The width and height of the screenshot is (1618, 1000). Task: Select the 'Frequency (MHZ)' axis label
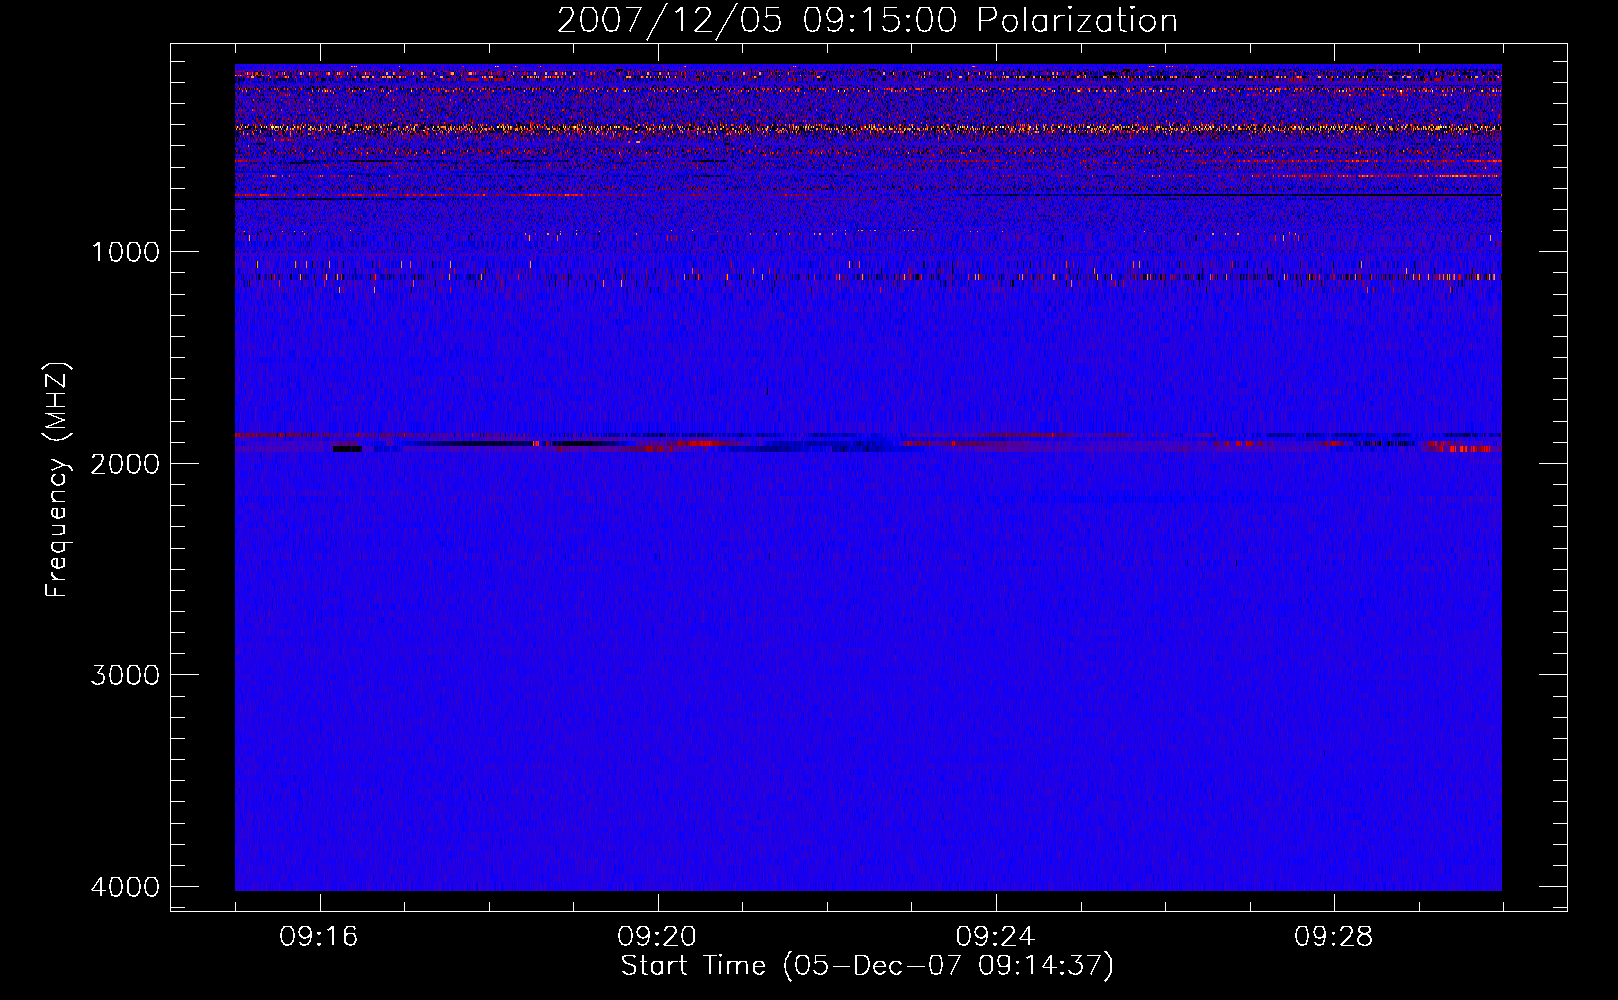pyautogui.click(x=57, y=480)
